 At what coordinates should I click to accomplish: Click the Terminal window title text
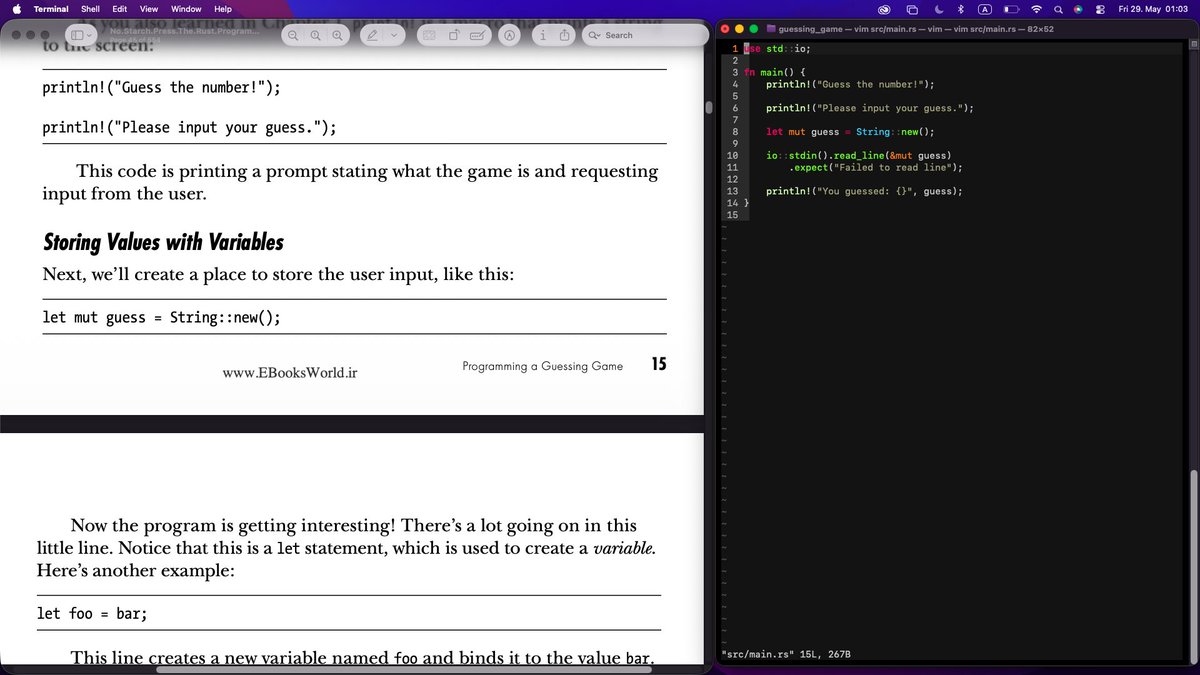(x=917, y=29)
